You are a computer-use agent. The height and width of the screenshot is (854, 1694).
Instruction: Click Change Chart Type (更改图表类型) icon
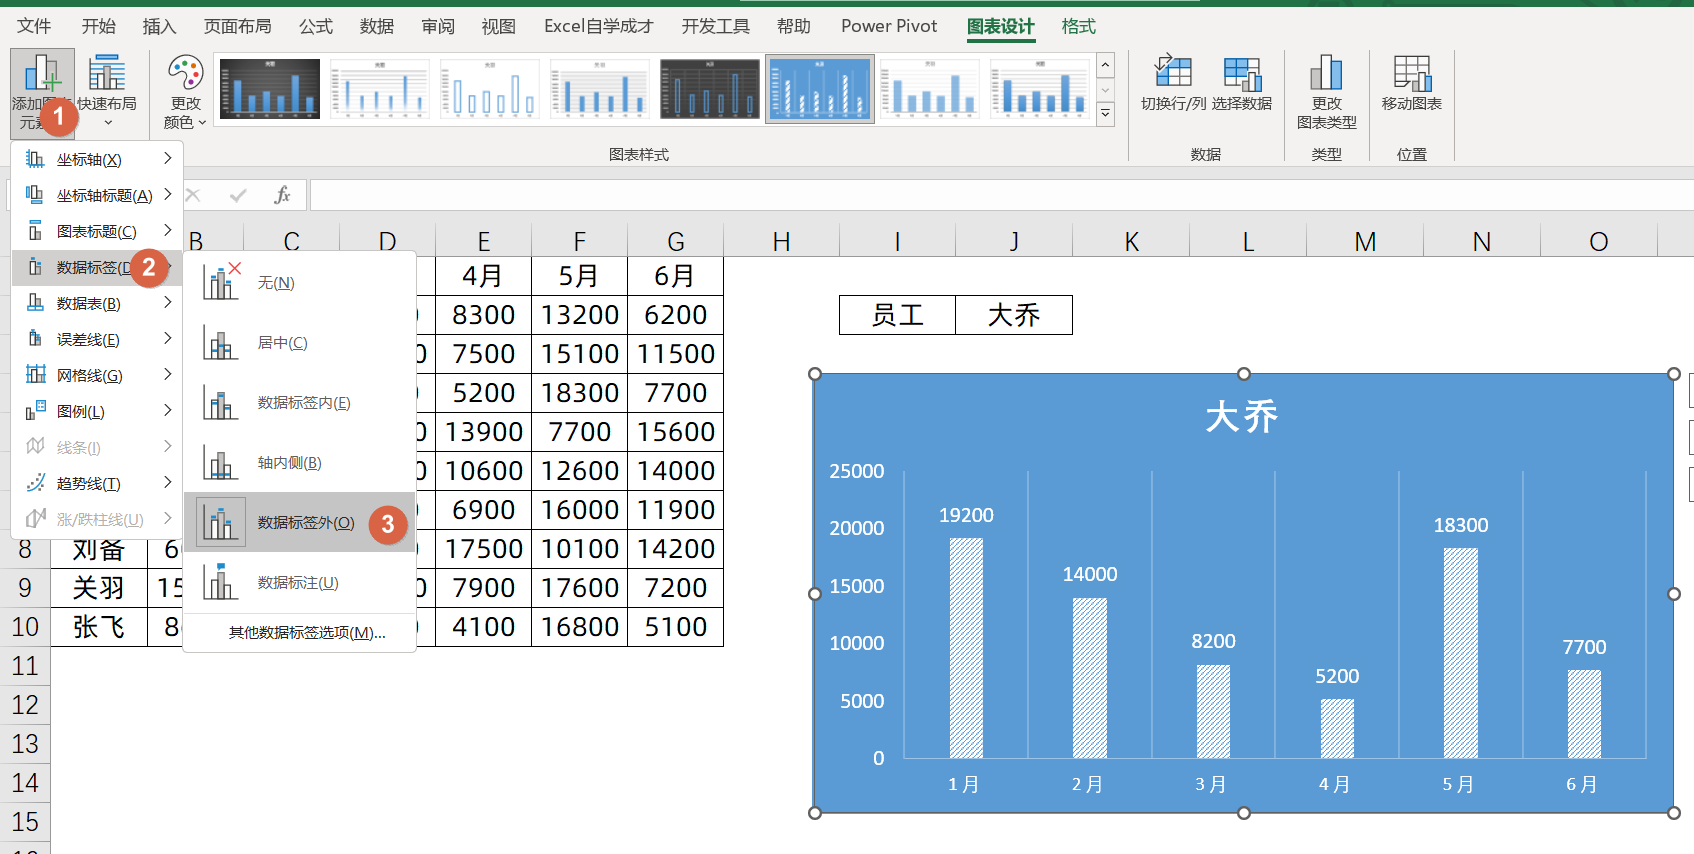click(x=1327, y=93)
